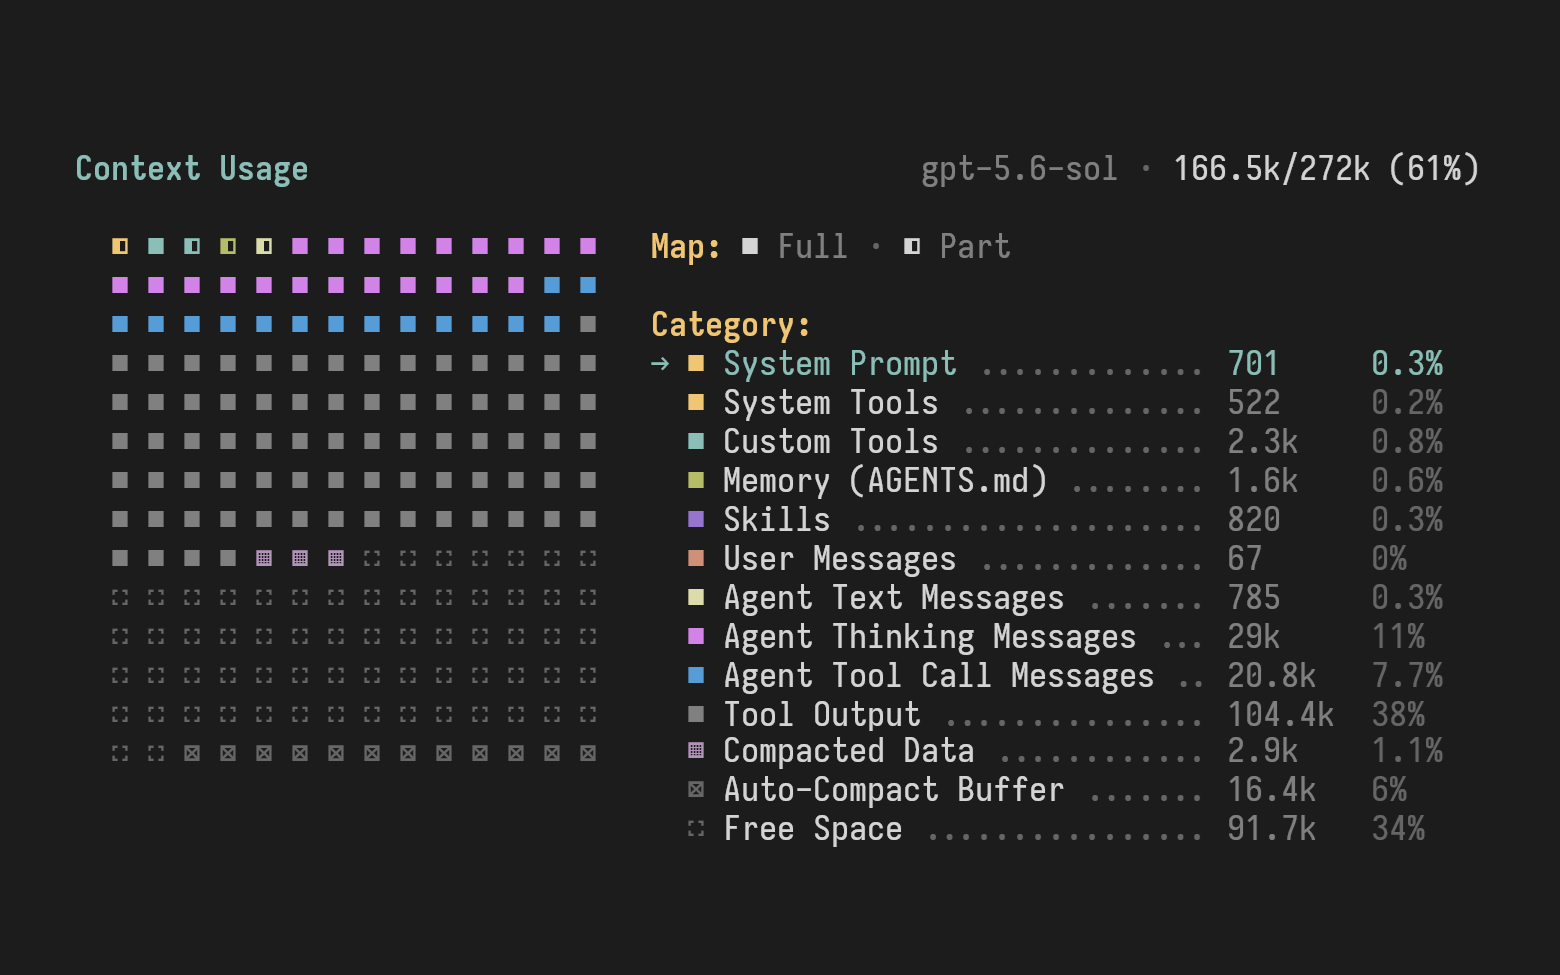Click the 701 token count value
The image size is (1560, 975).
pyautogui.click(x=1254, y=364)
